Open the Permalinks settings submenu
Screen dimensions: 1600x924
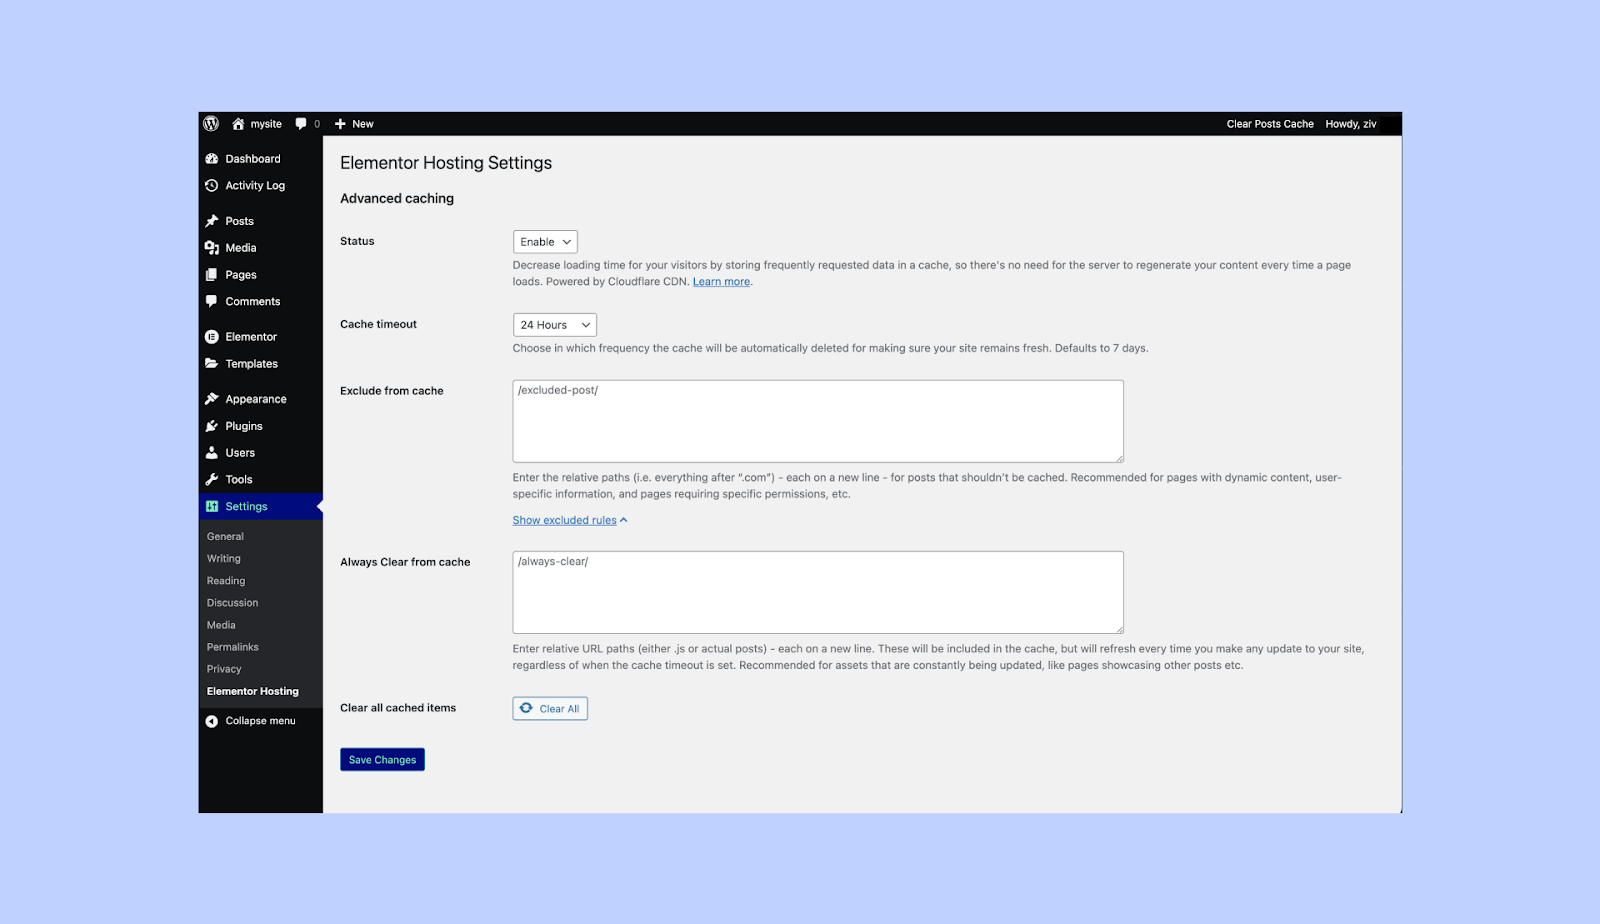click(233, 647)
